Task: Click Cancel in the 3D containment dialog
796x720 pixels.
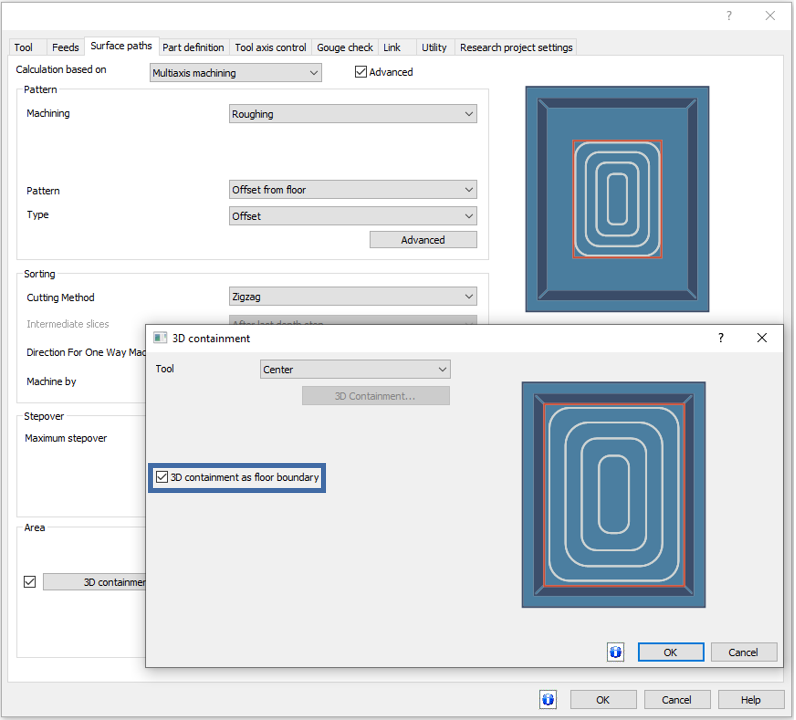Action: 744,652
